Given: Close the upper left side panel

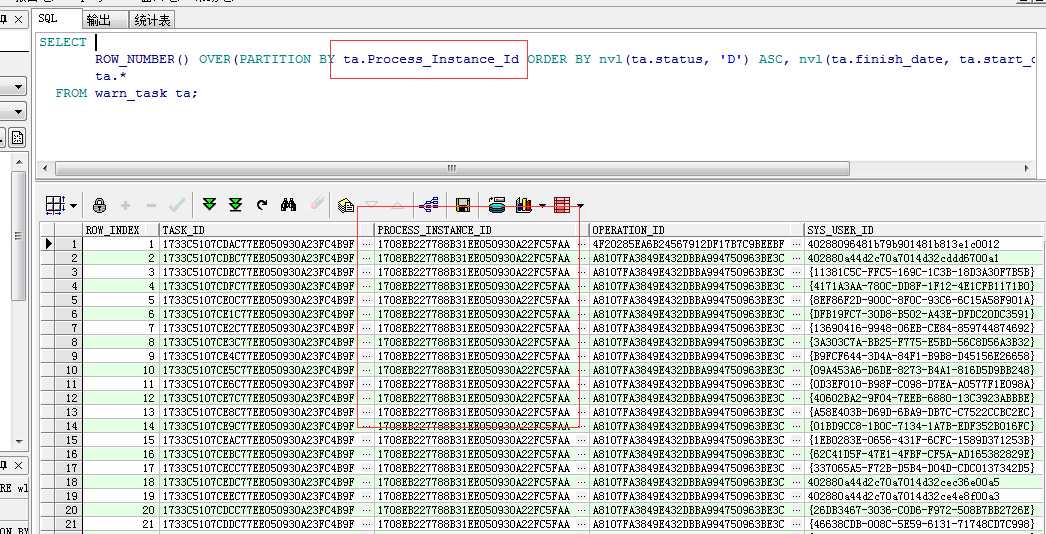Looking at the screenshot, I should 18,19.
